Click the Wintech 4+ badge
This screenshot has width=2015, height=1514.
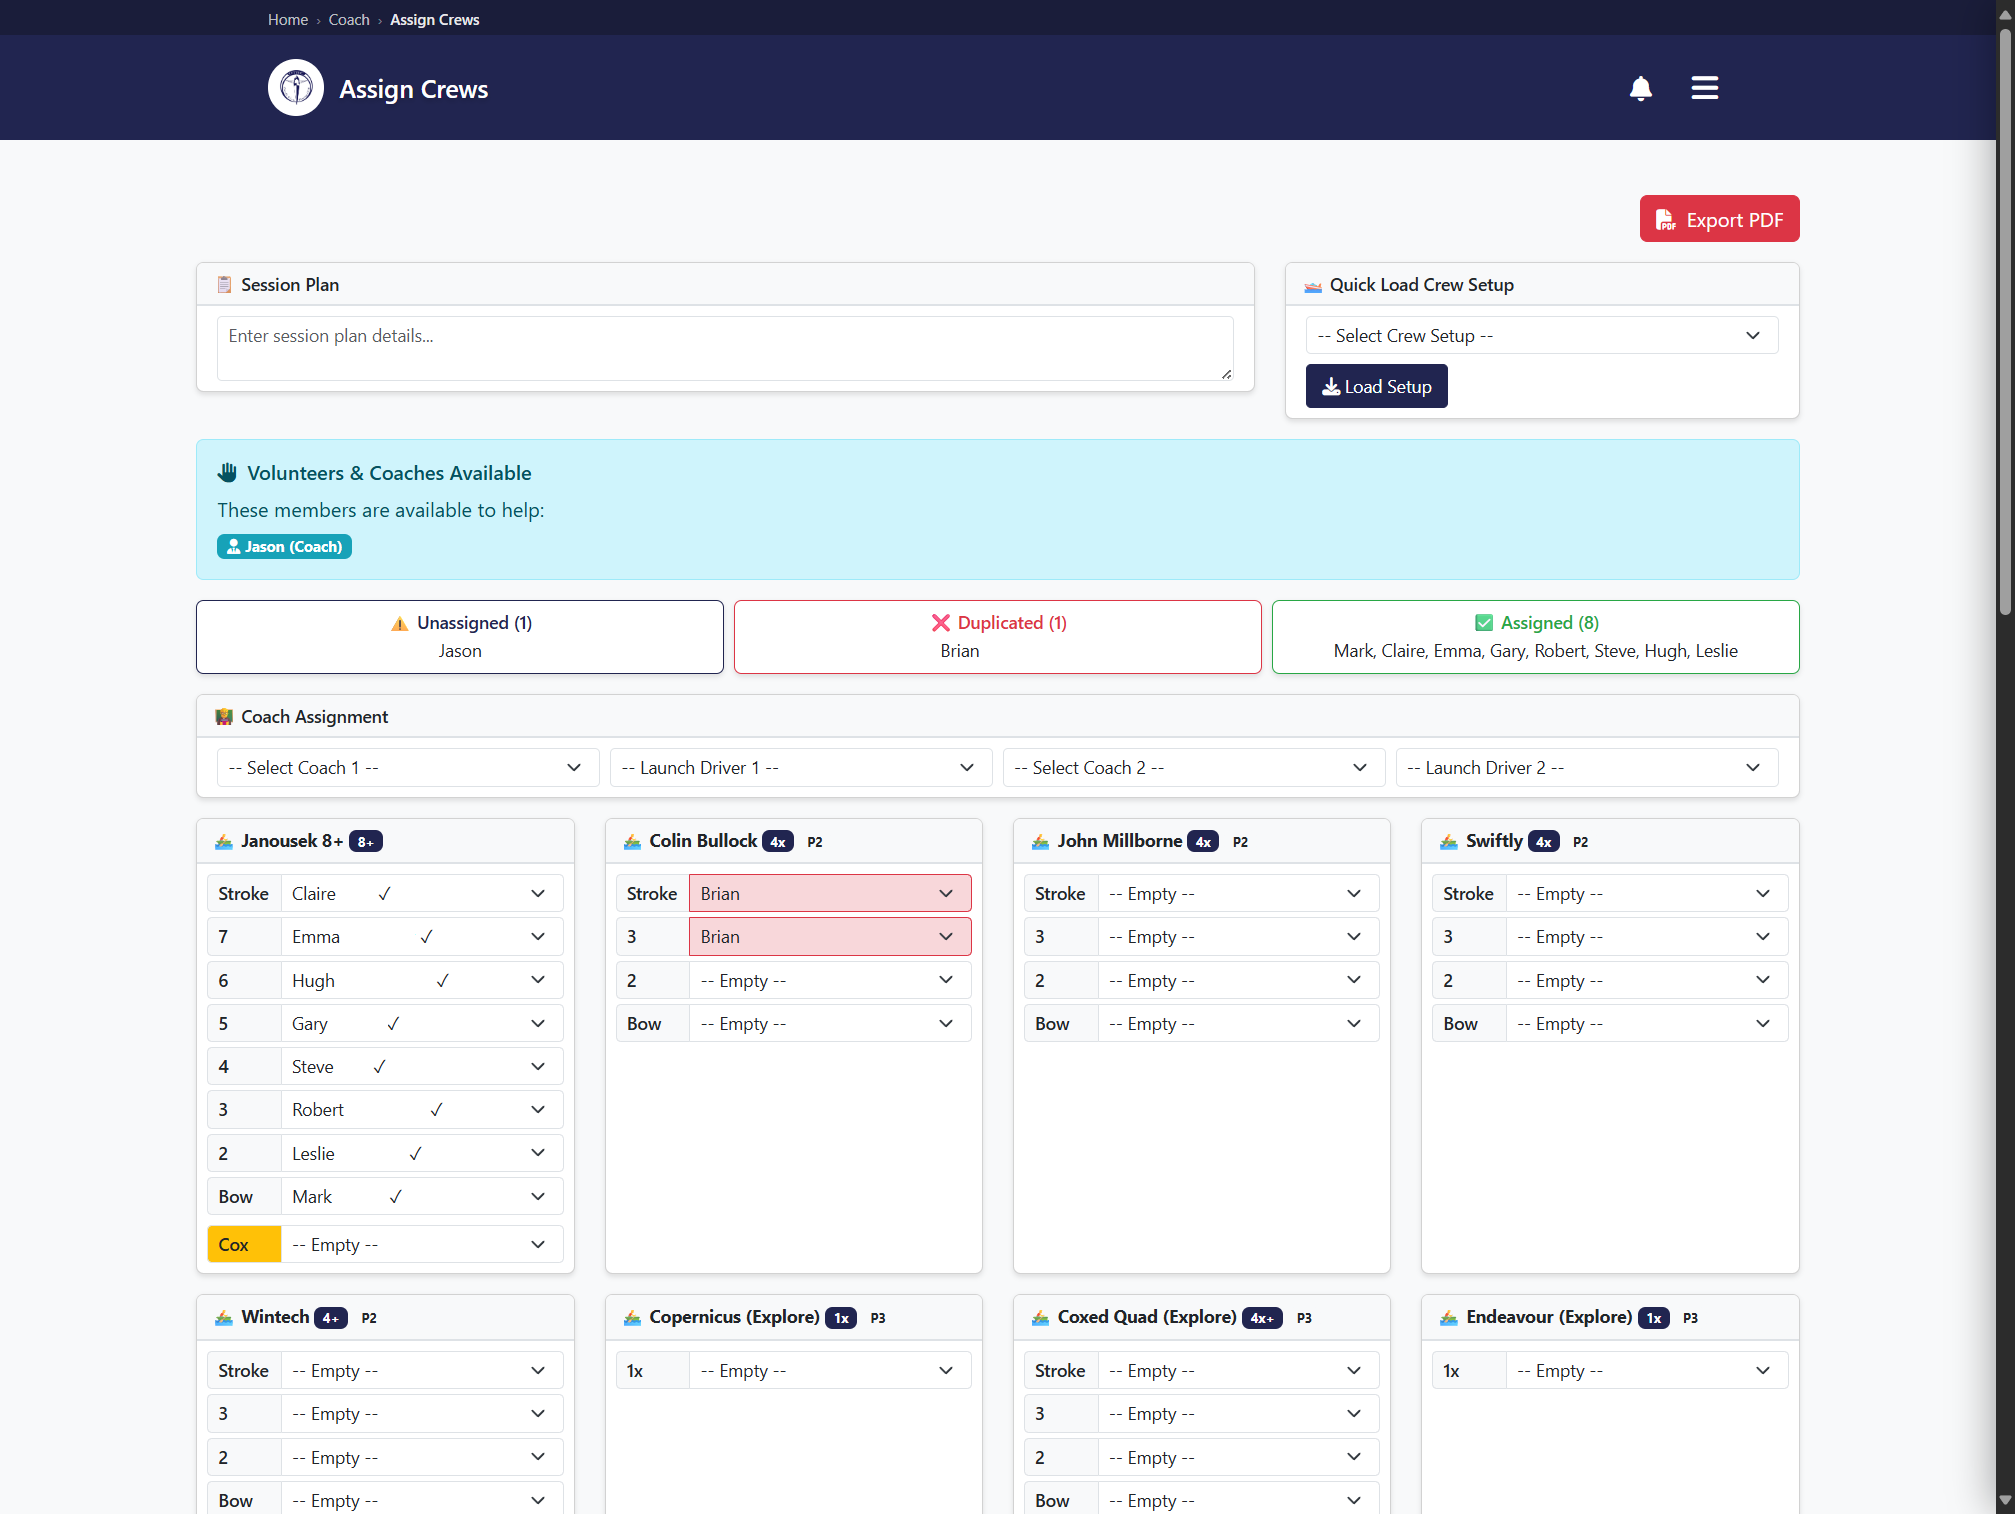click(331, 1318)
